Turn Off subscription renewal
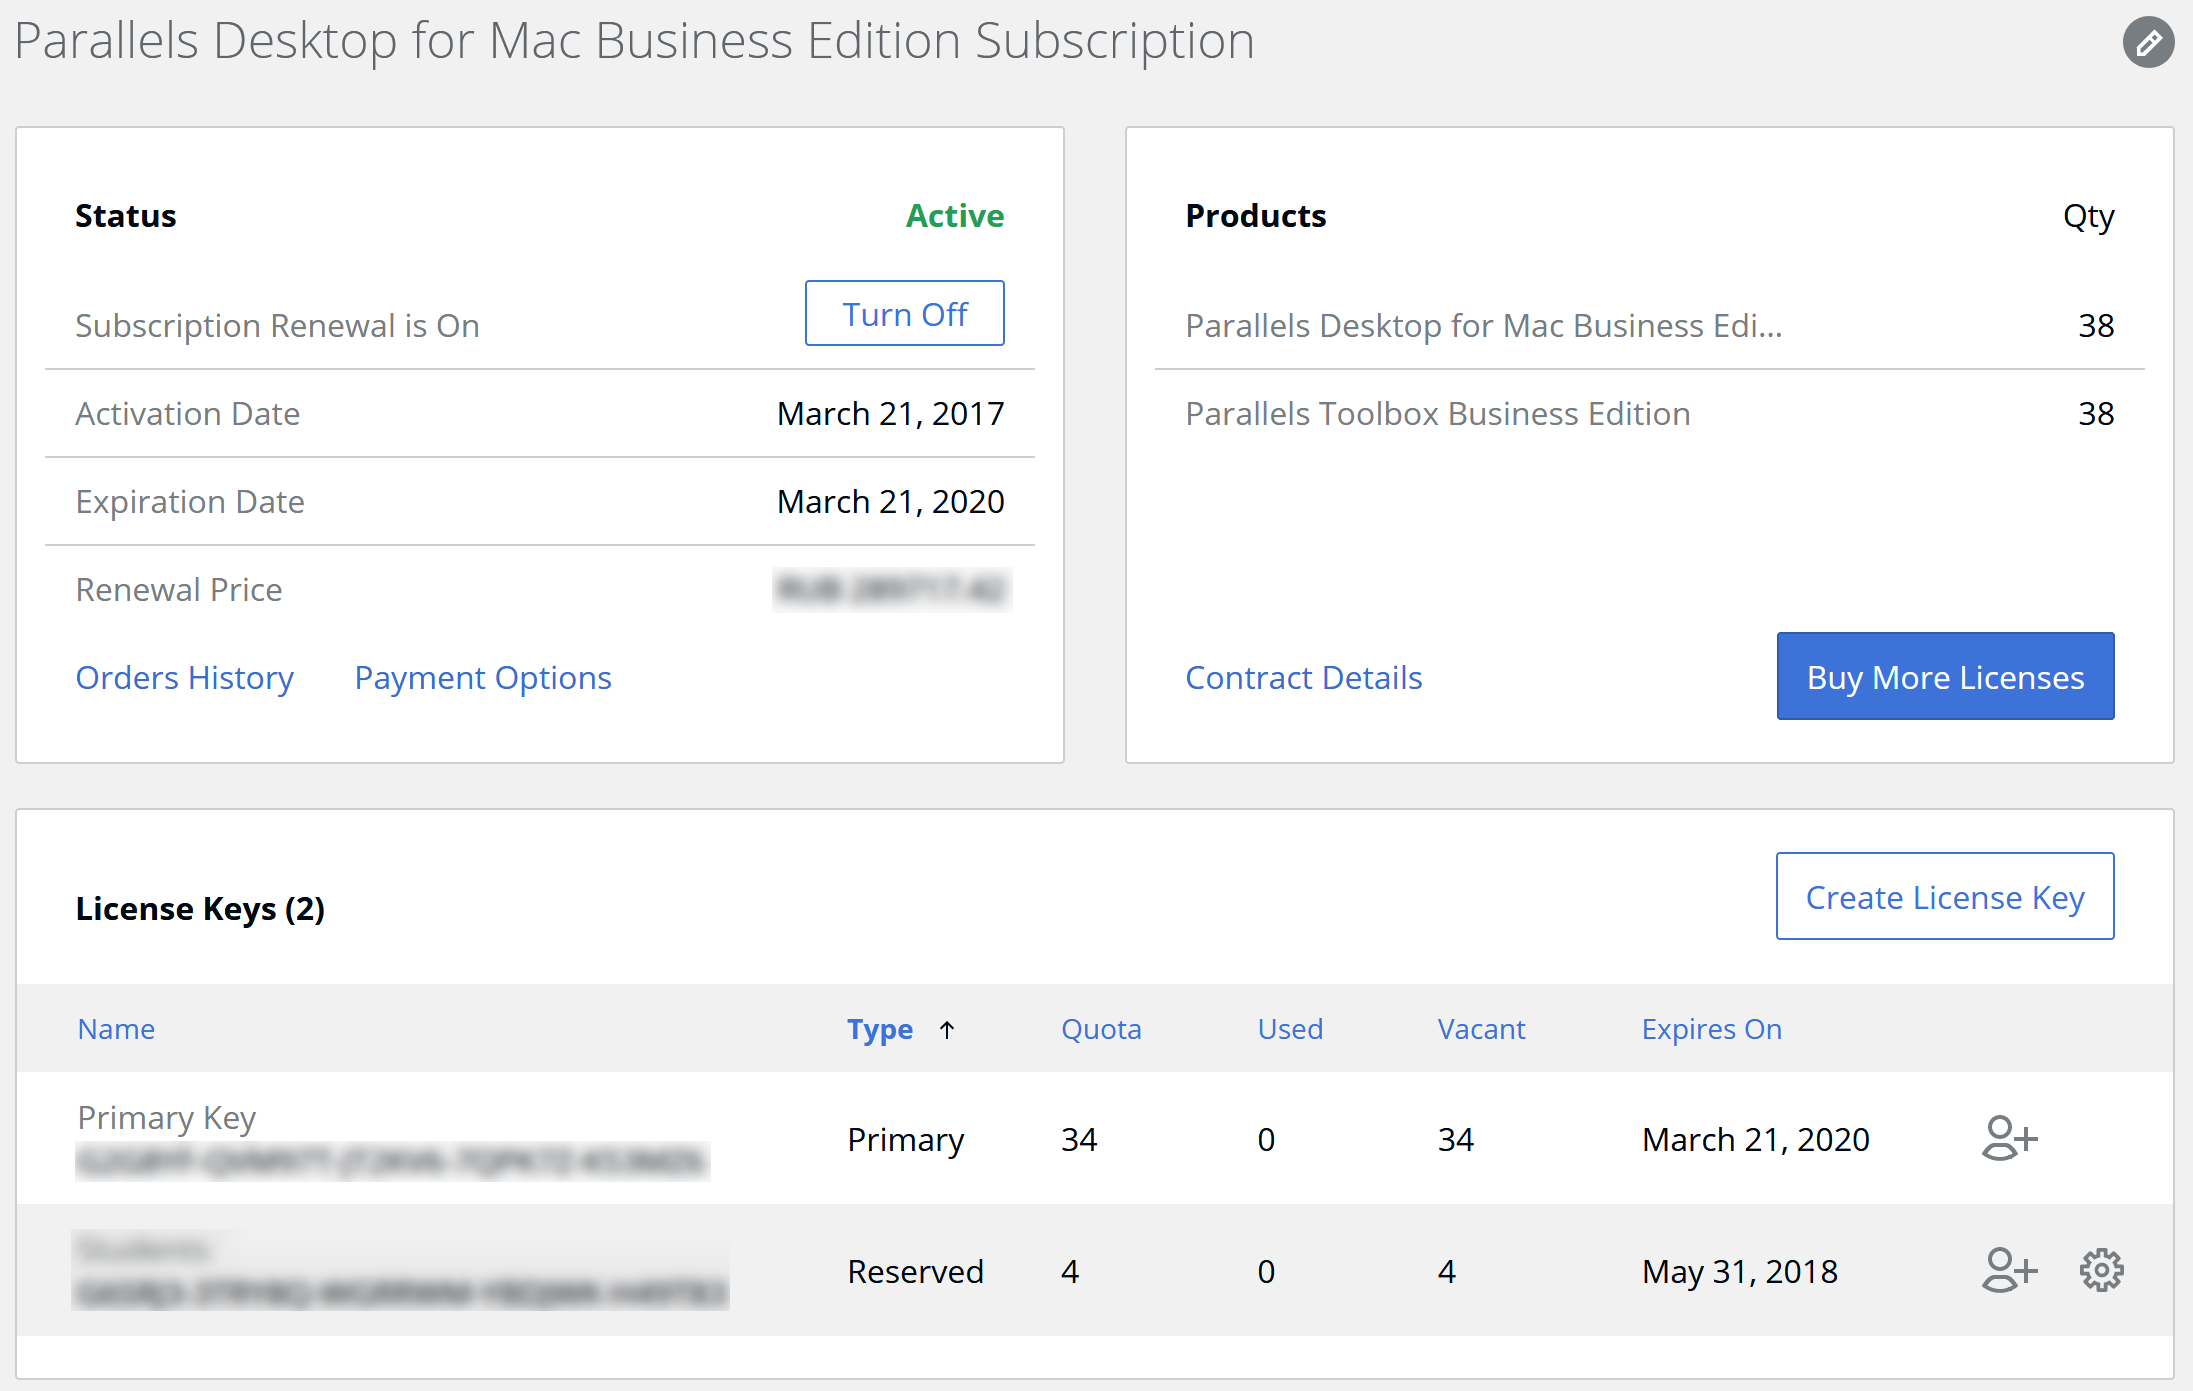Image resolution: width=2193 pixels, height=1391 pixels. 904,314
